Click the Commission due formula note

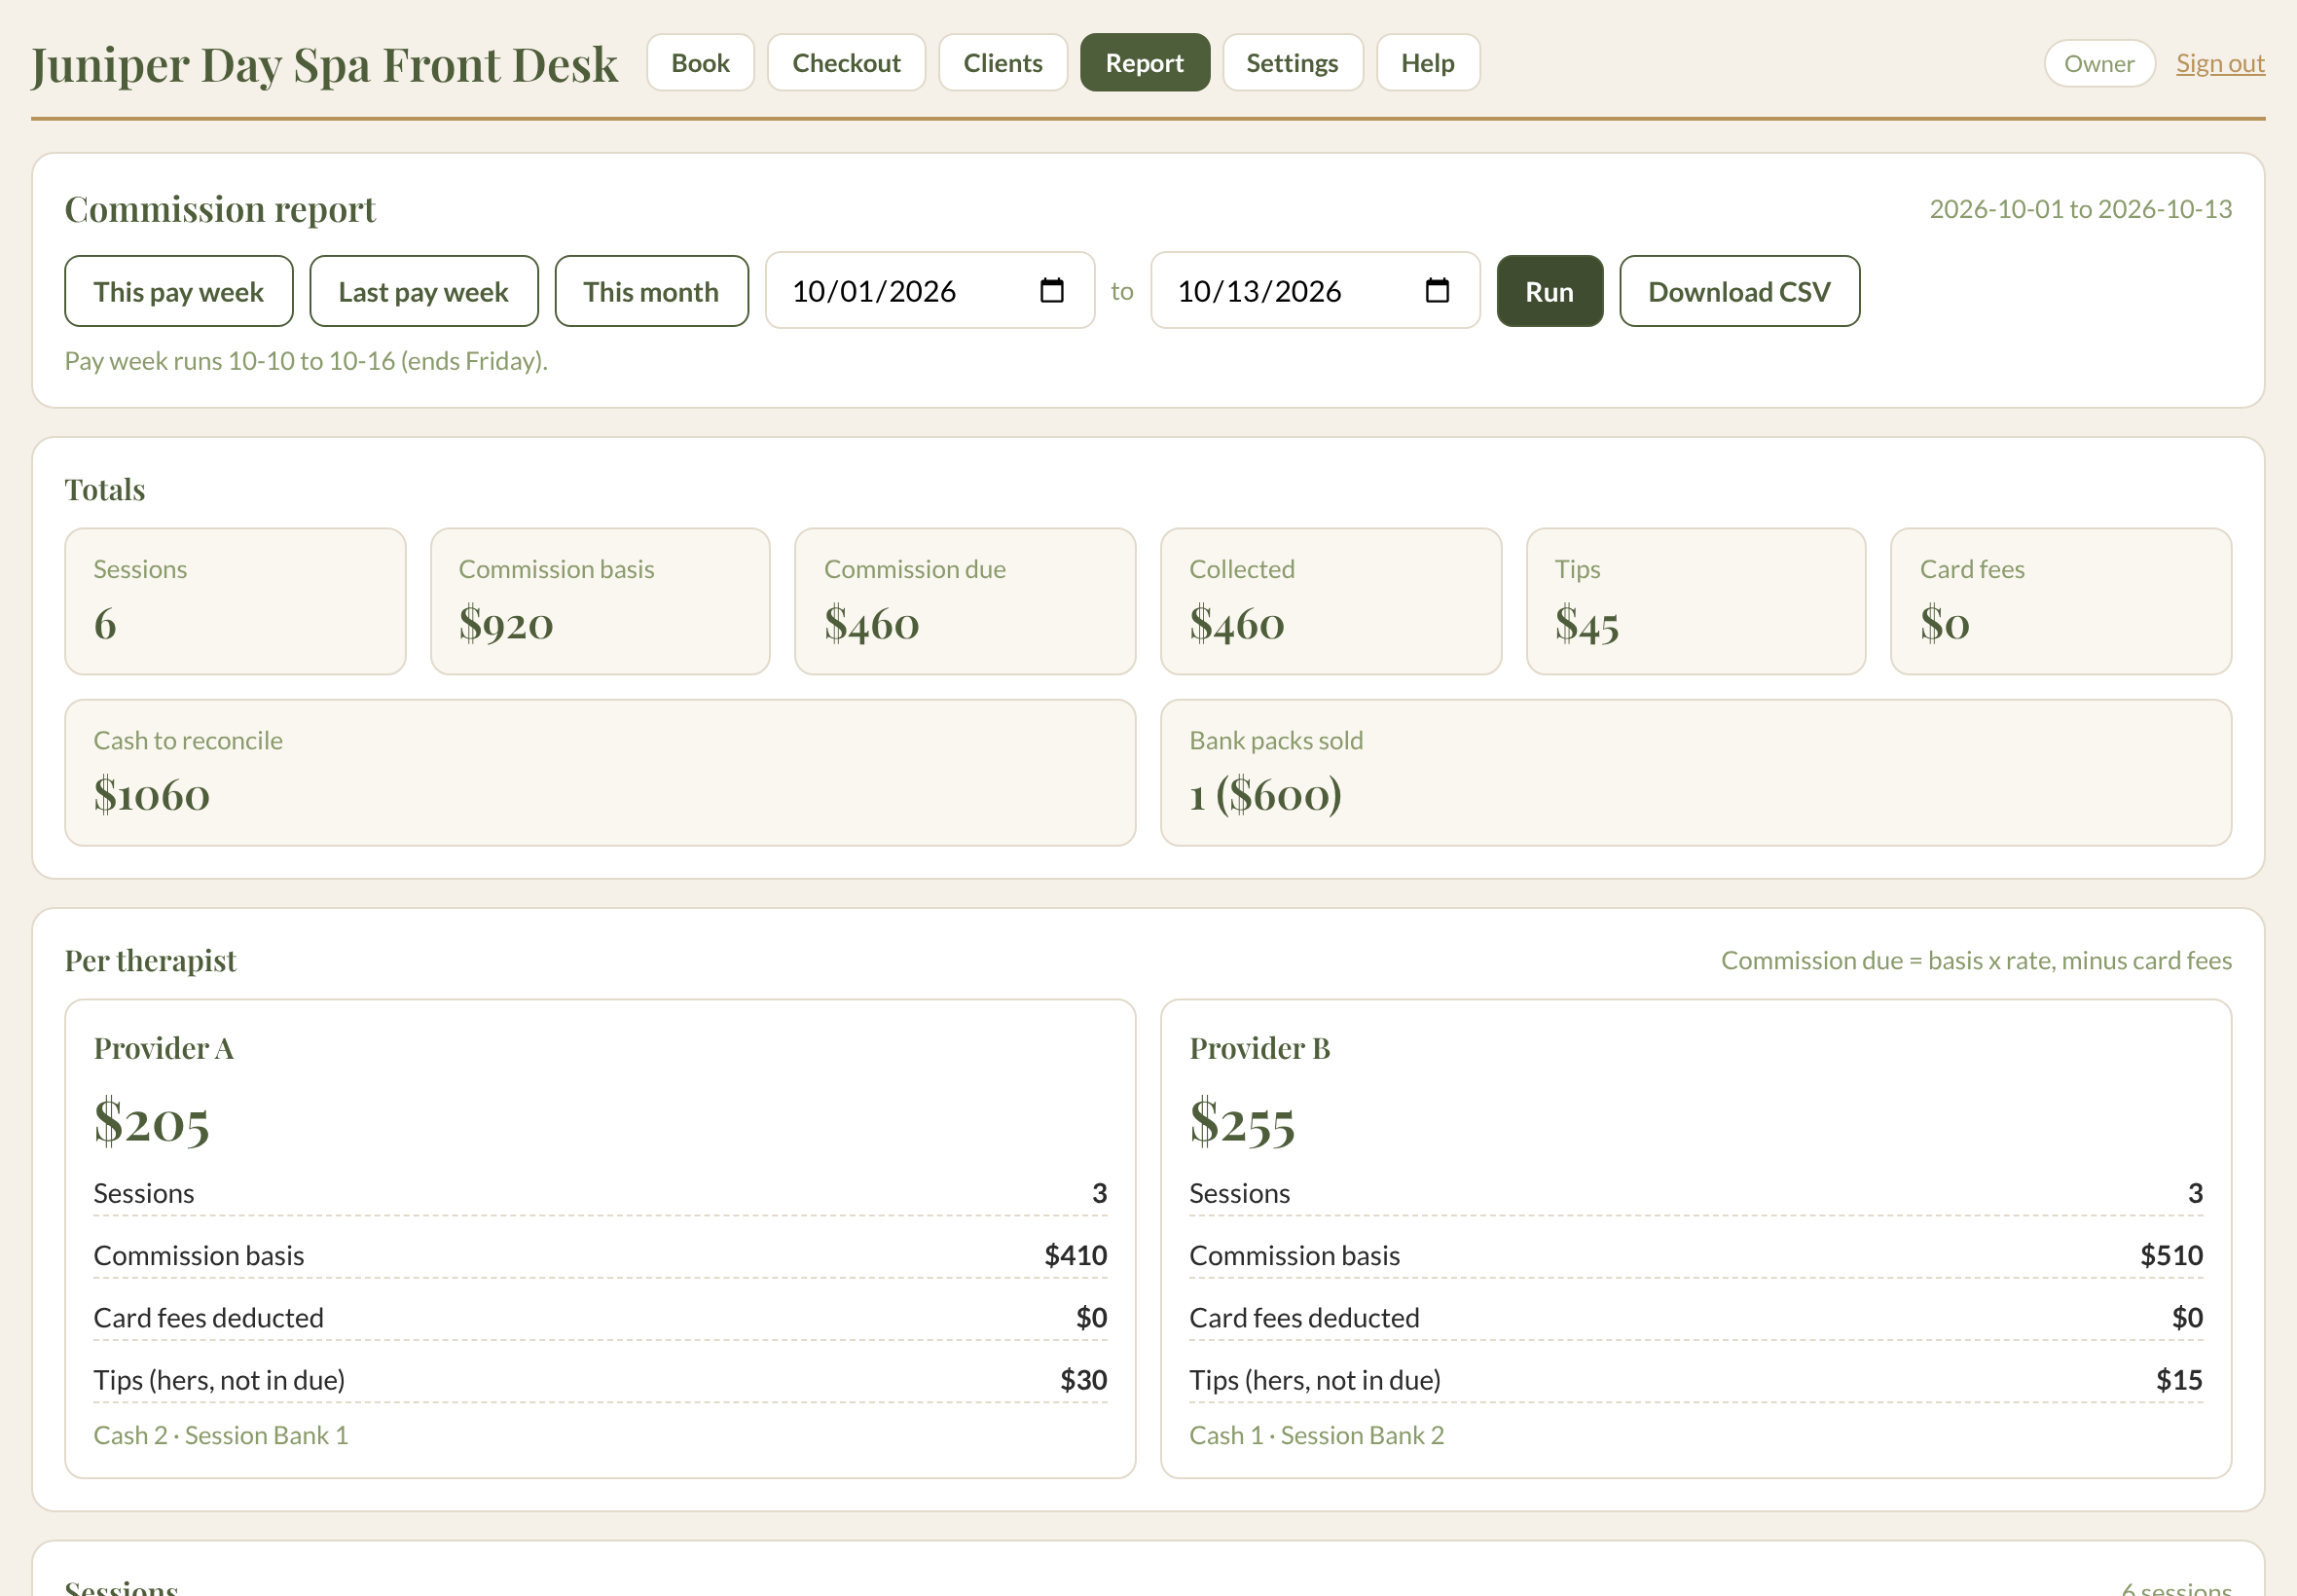(1976, 960)
